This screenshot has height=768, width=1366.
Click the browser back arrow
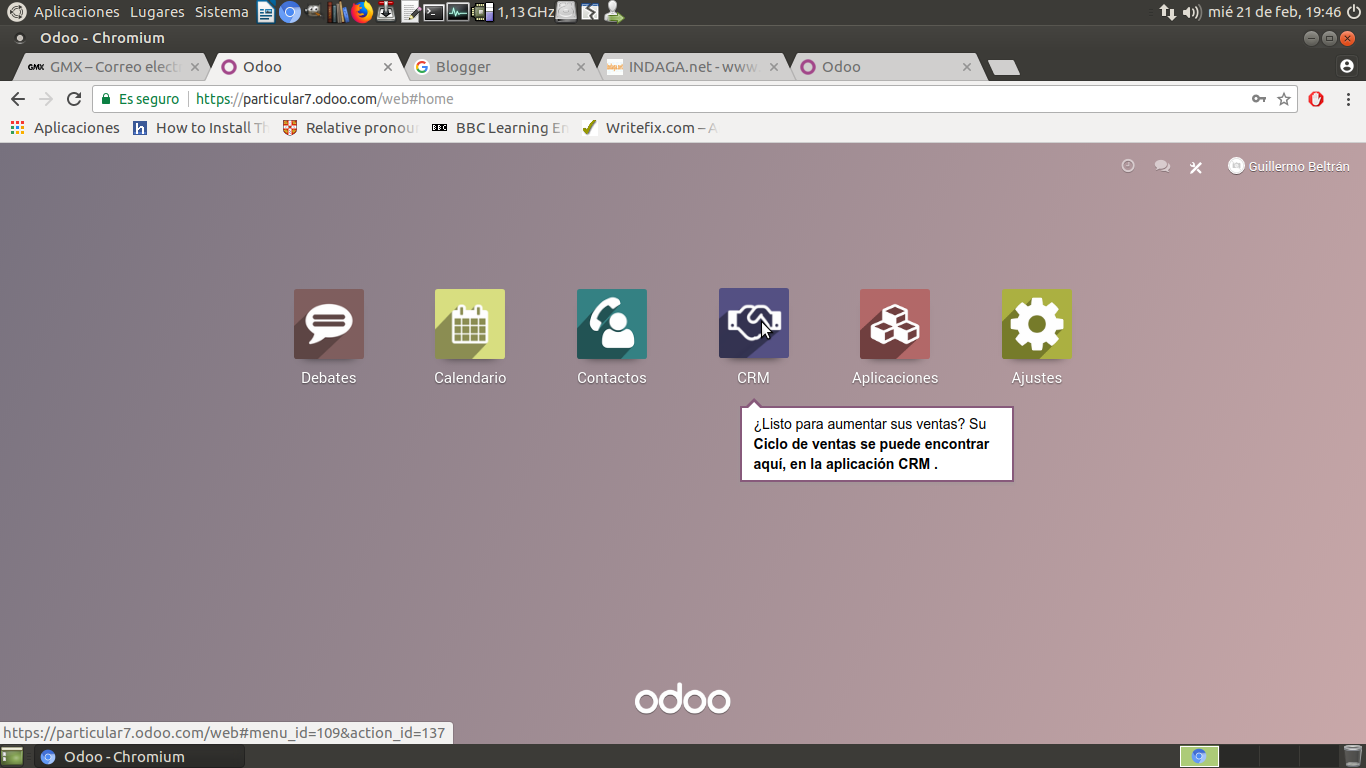pos(18,99)
